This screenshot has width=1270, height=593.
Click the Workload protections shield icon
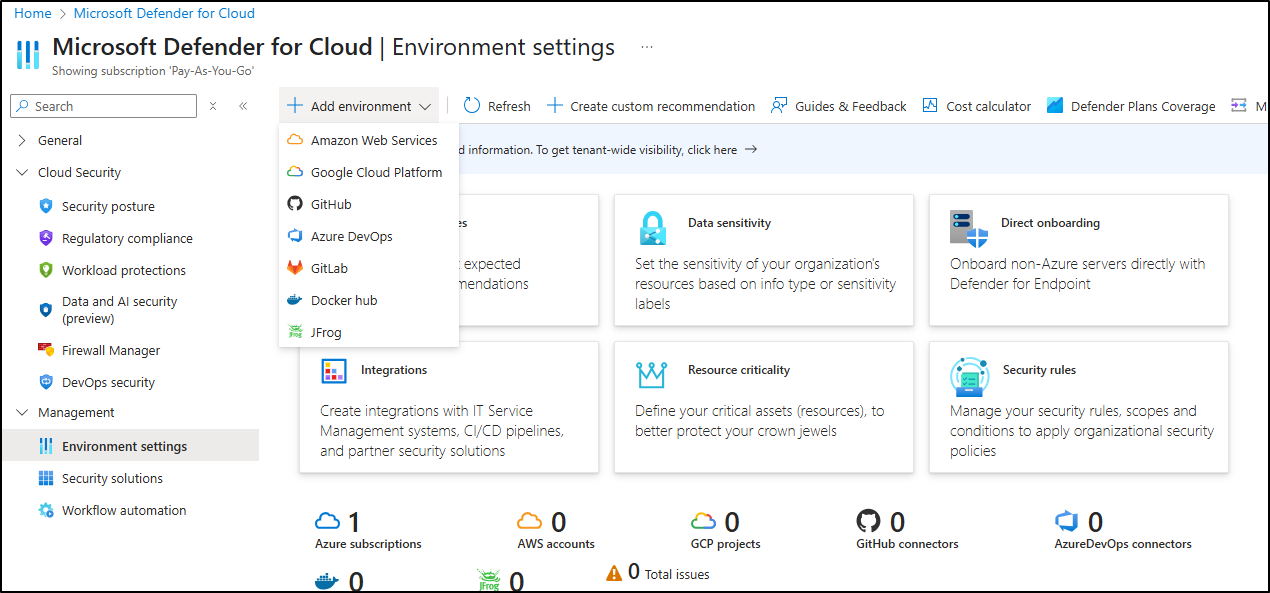coord(45,270)
